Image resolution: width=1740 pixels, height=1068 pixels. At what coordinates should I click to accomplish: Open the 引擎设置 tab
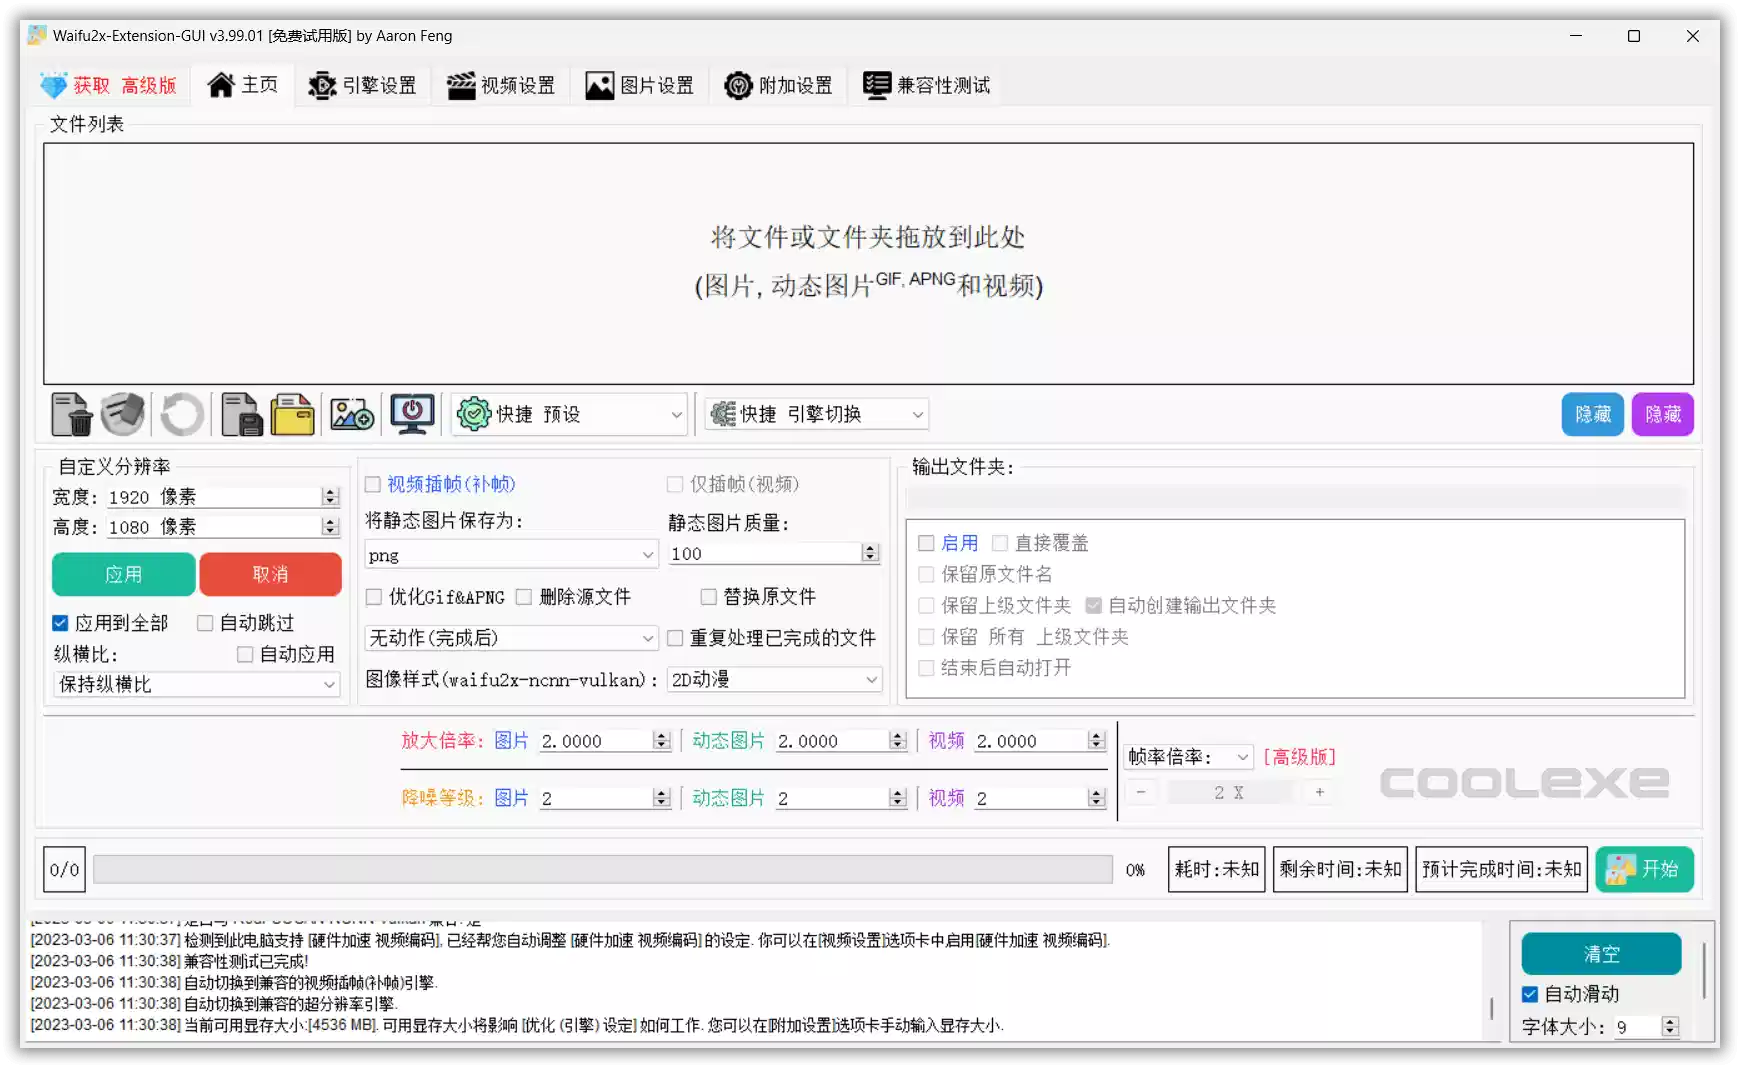coord(363,85)
